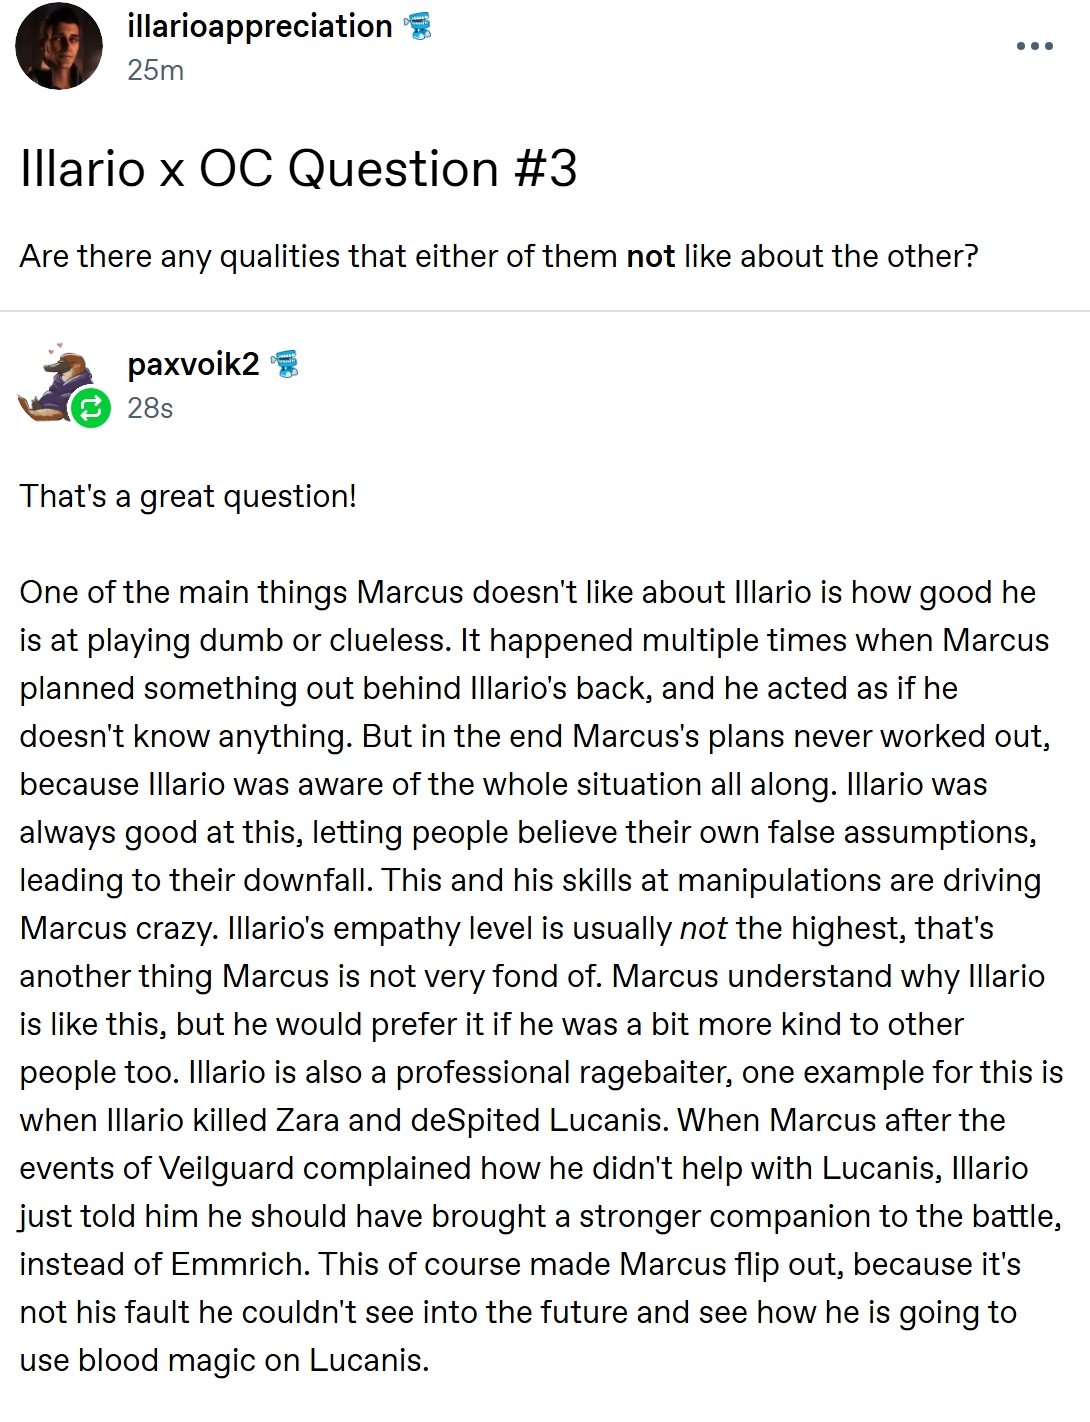Open illarioappreciation's round profile avatar
Image resolution: width=1090 pixels, height=1422 pixels.
(x=60, y=47)
